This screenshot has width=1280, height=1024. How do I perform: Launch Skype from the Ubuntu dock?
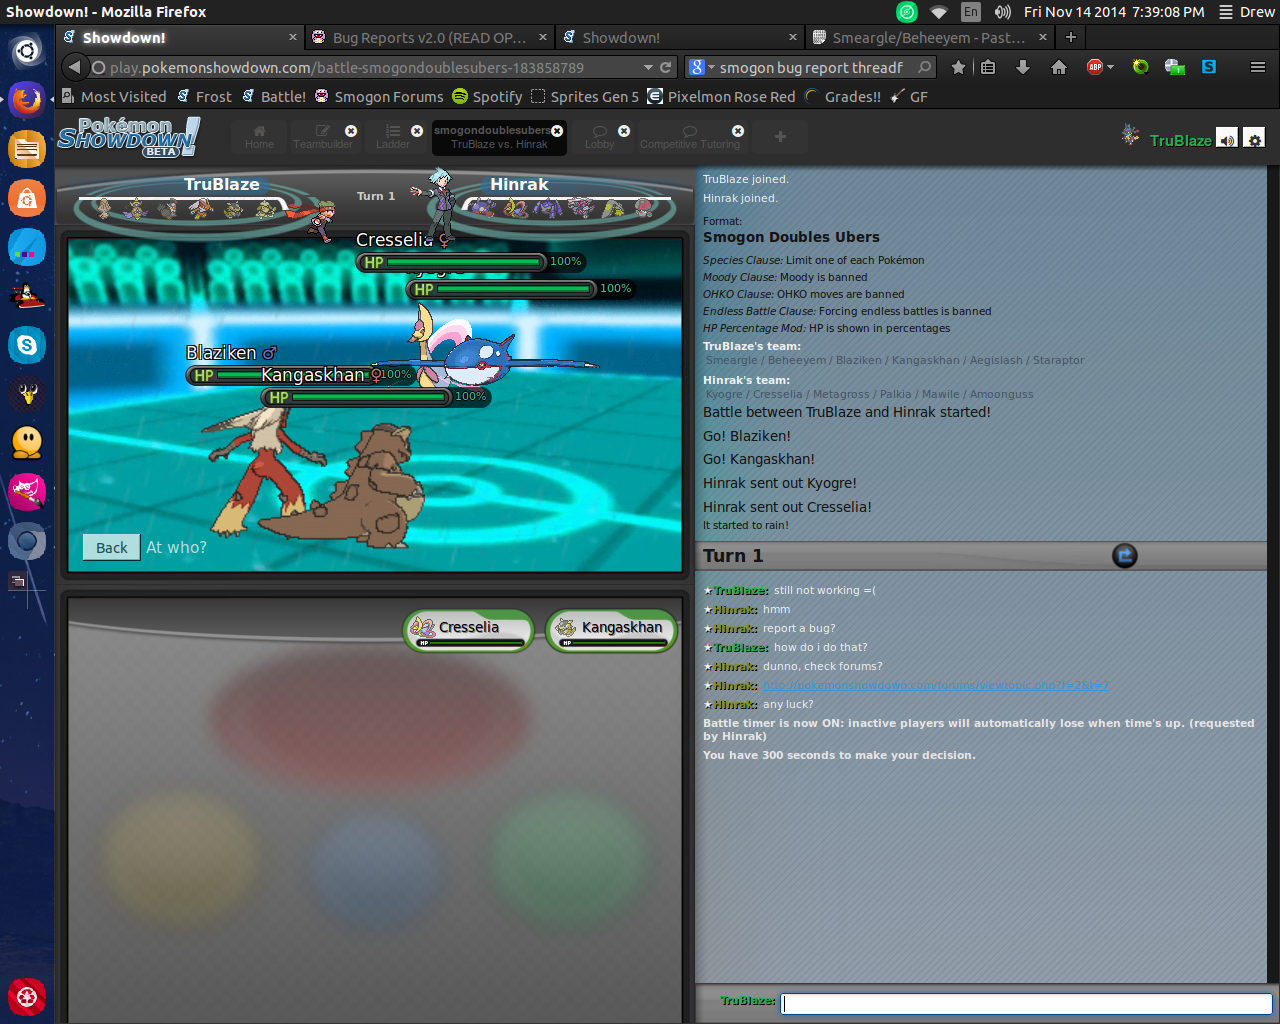(27, 345)
